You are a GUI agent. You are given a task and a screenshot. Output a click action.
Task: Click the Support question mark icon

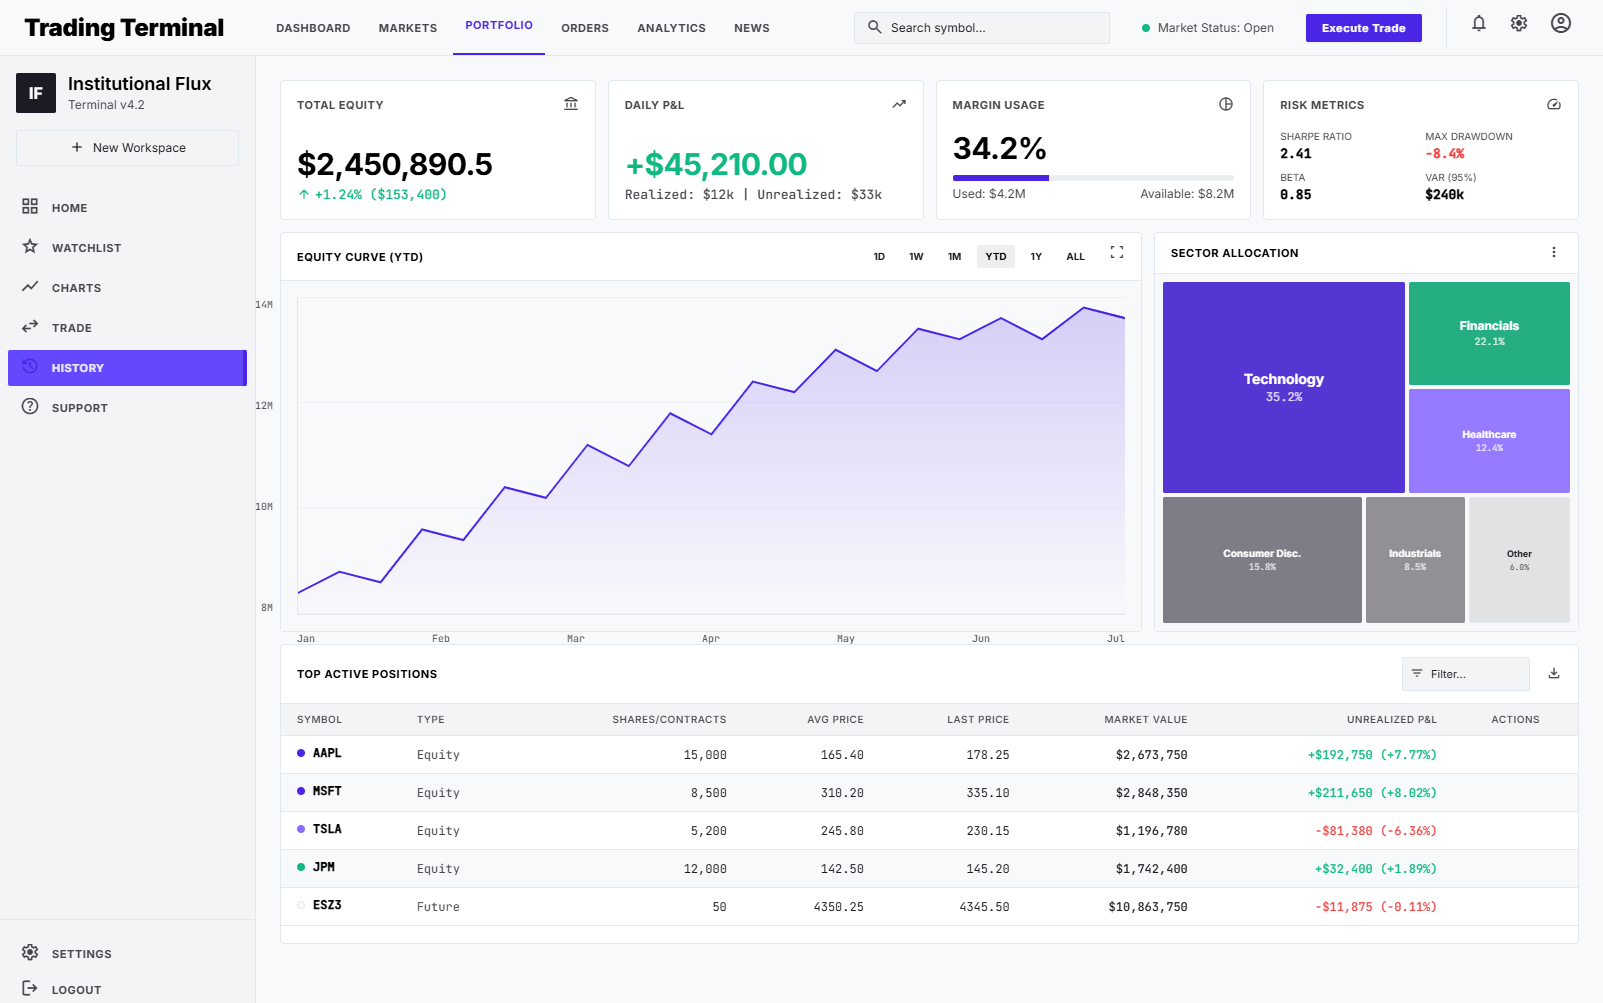30,406
